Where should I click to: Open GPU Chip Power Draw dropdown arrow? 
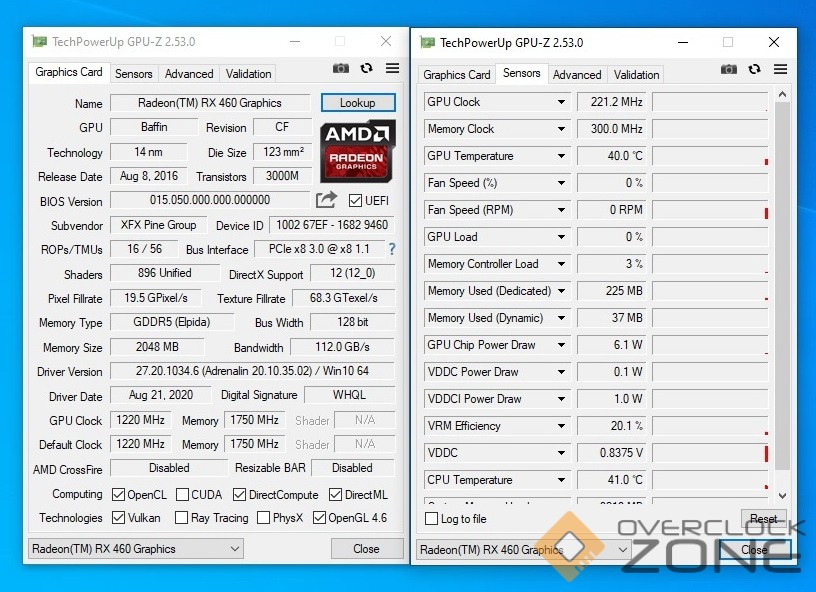(561, 345)
